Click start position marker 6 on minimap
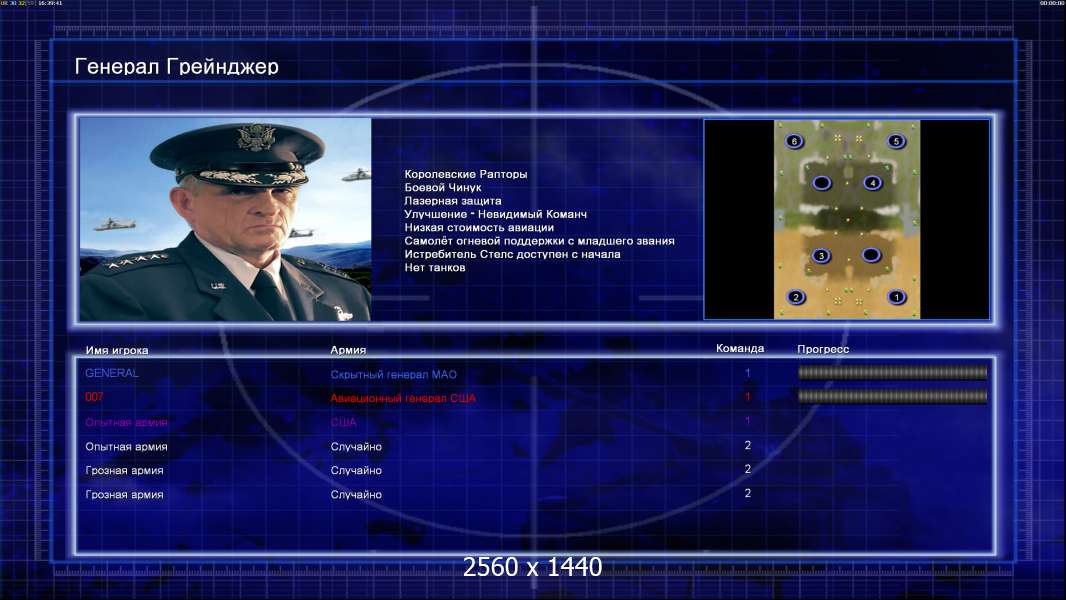Viewport: 1066px width, 600px height. (794, 141)
